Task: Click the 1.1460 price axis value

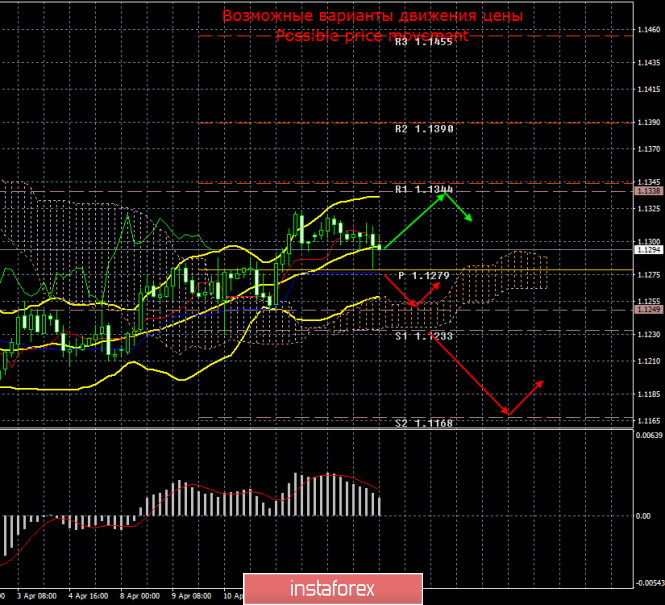Action: 649,30
